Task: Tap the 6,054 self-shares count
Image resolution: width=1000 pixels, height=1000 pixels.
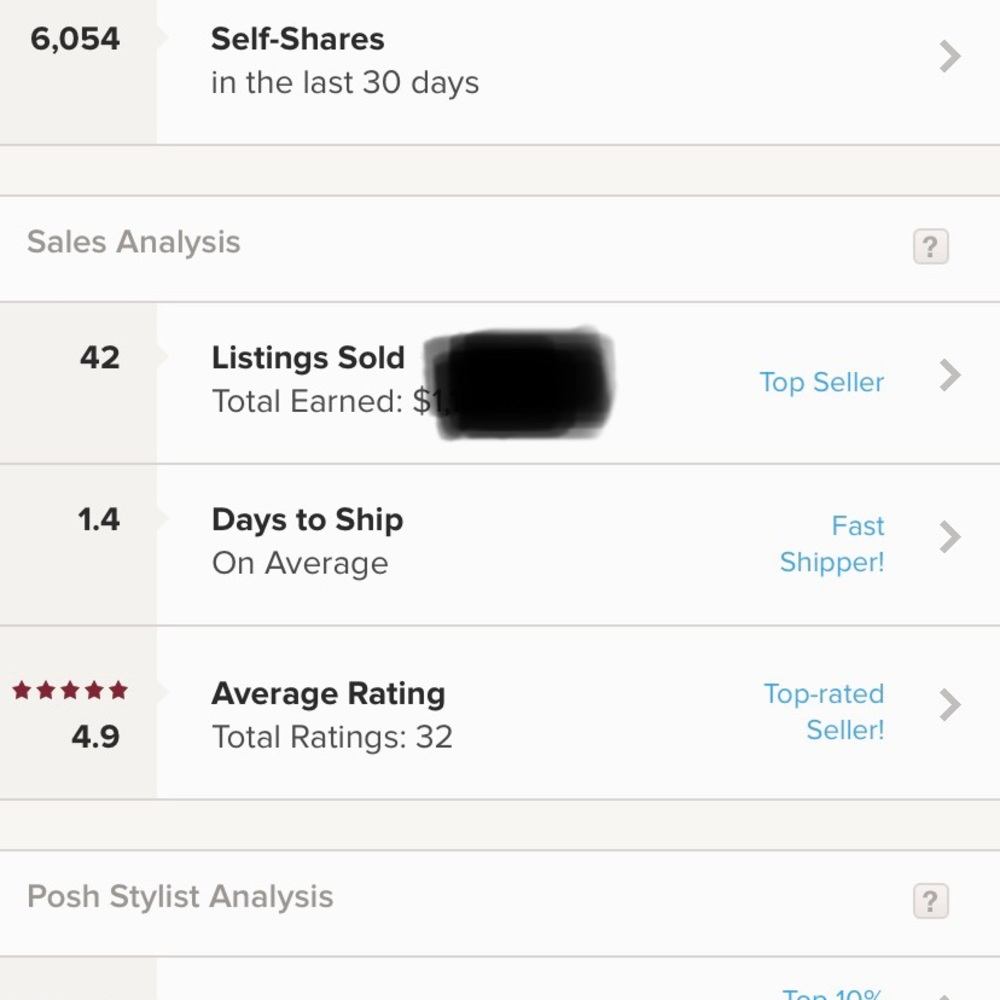Action: 75,40
